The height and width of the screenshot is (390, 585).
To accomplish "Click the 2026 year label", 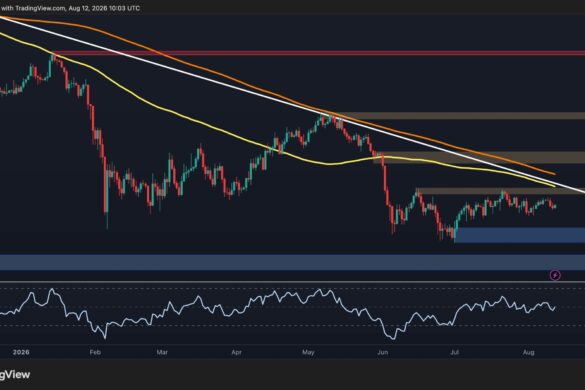I will 21,352.
